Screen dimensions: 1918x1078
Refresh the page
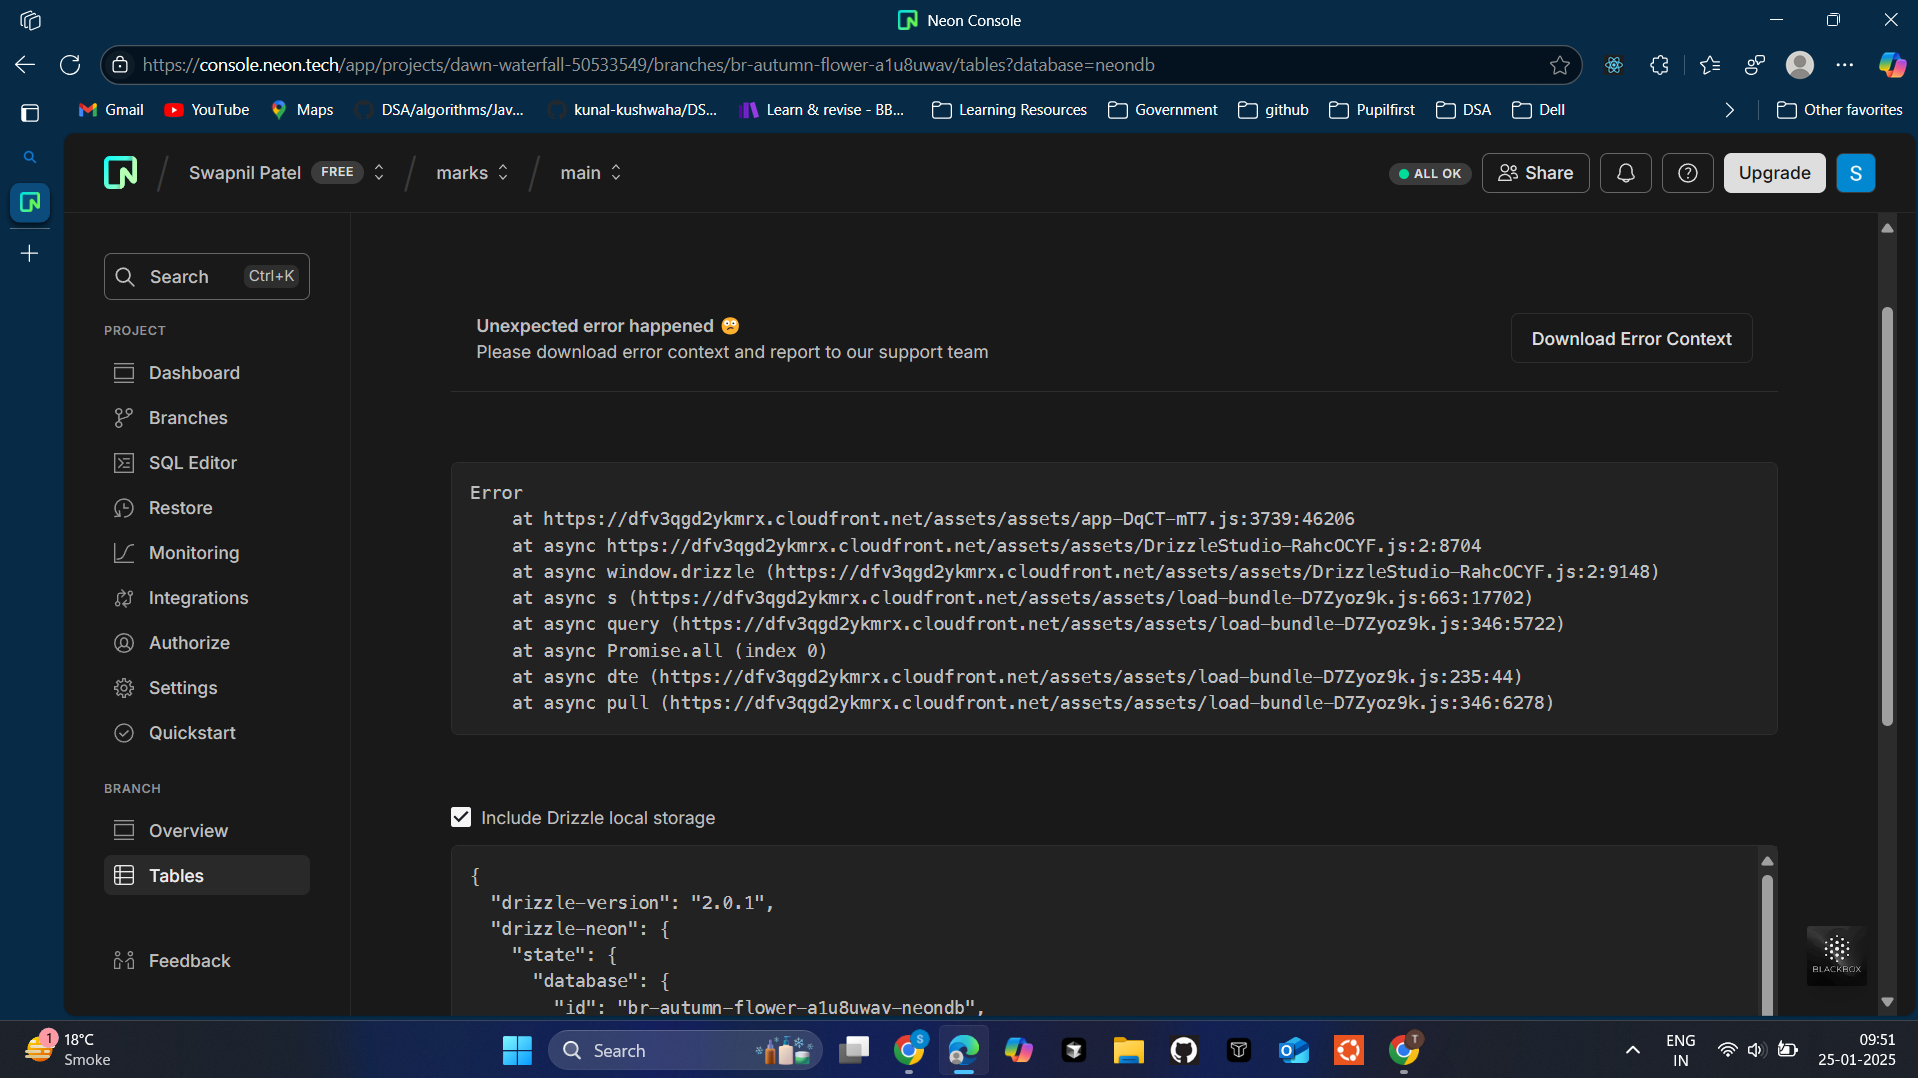(70, 65)
